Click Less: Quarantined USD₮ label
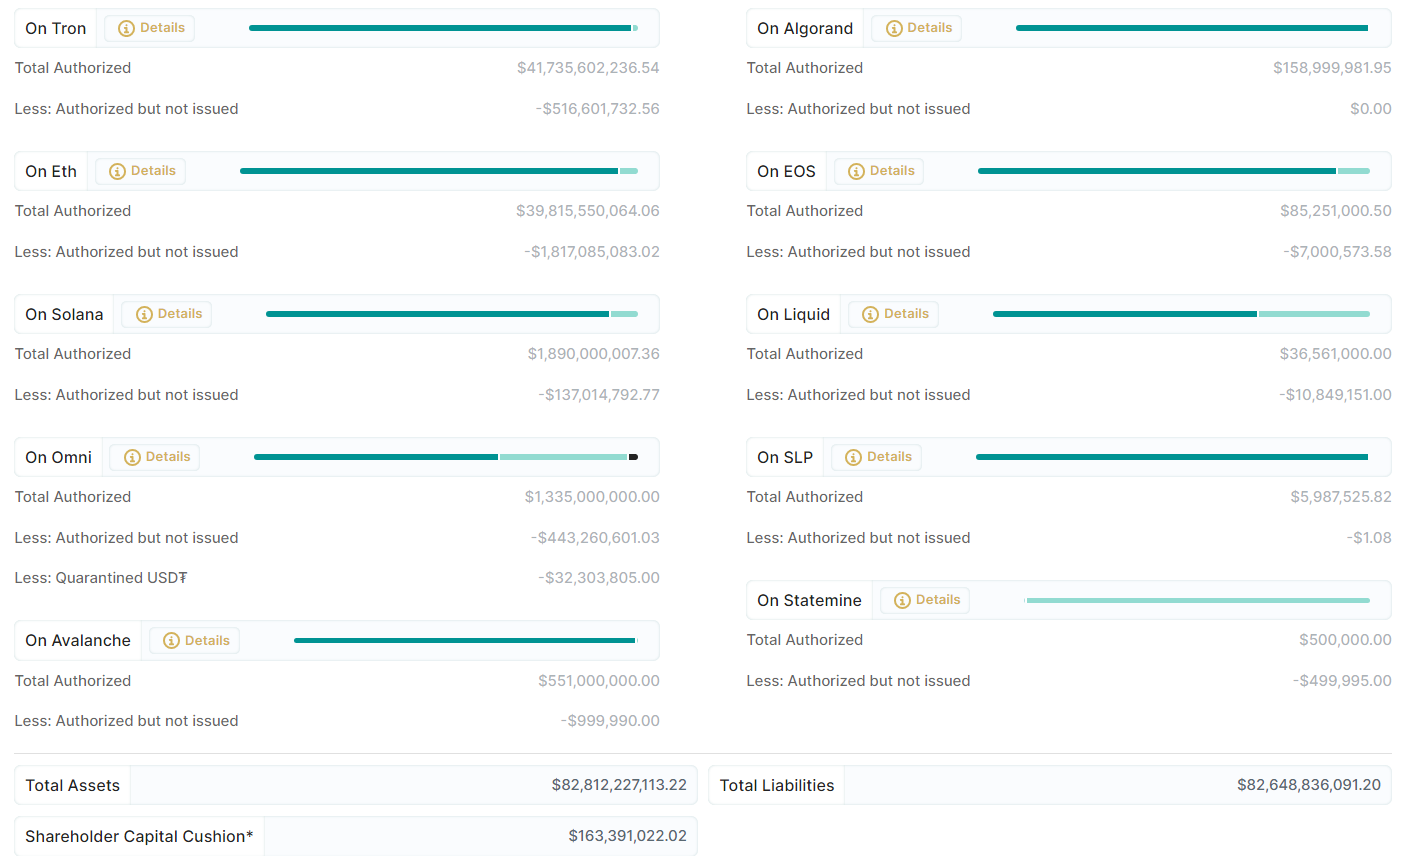Image resolution: width=1420 pixels, height=856 pixels. point(101,578)
